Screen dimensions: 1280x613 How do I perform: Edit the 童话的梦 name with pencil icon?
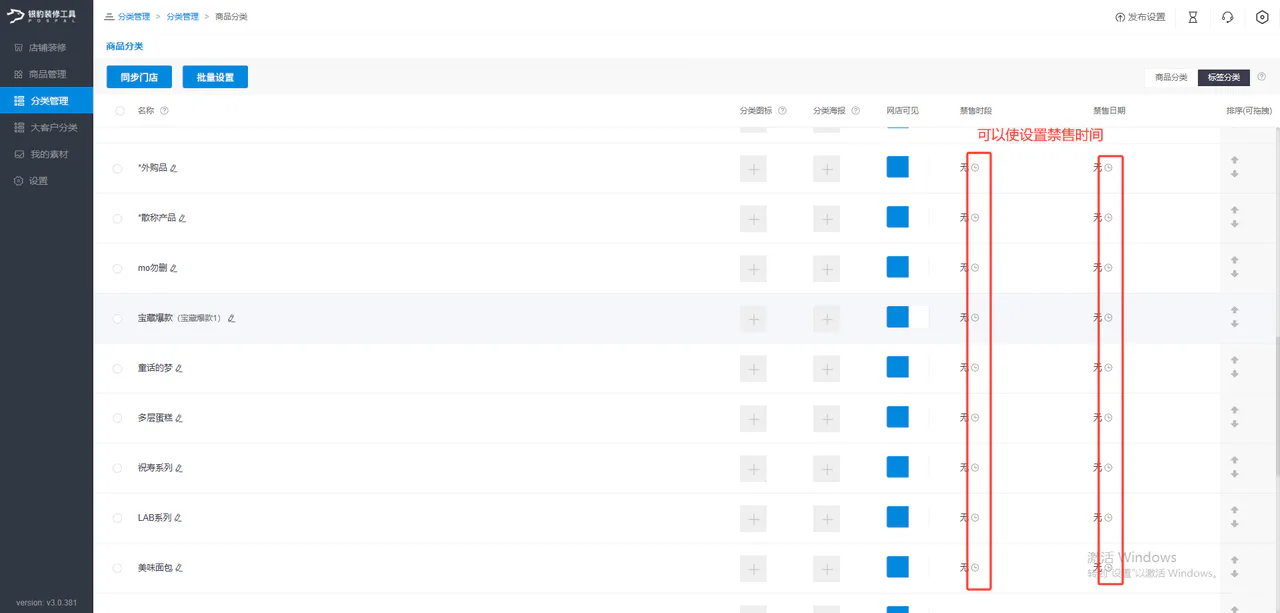tap(179, 368)
